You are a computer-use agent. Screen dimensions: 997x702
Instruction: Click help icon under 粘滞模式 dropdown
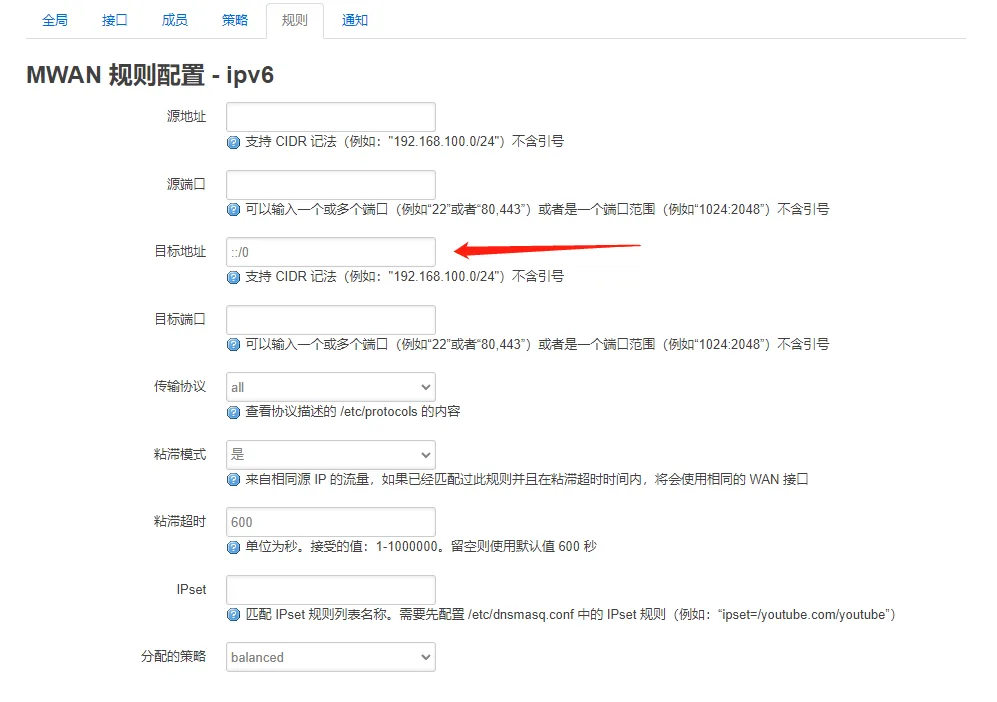pos(233,479)
